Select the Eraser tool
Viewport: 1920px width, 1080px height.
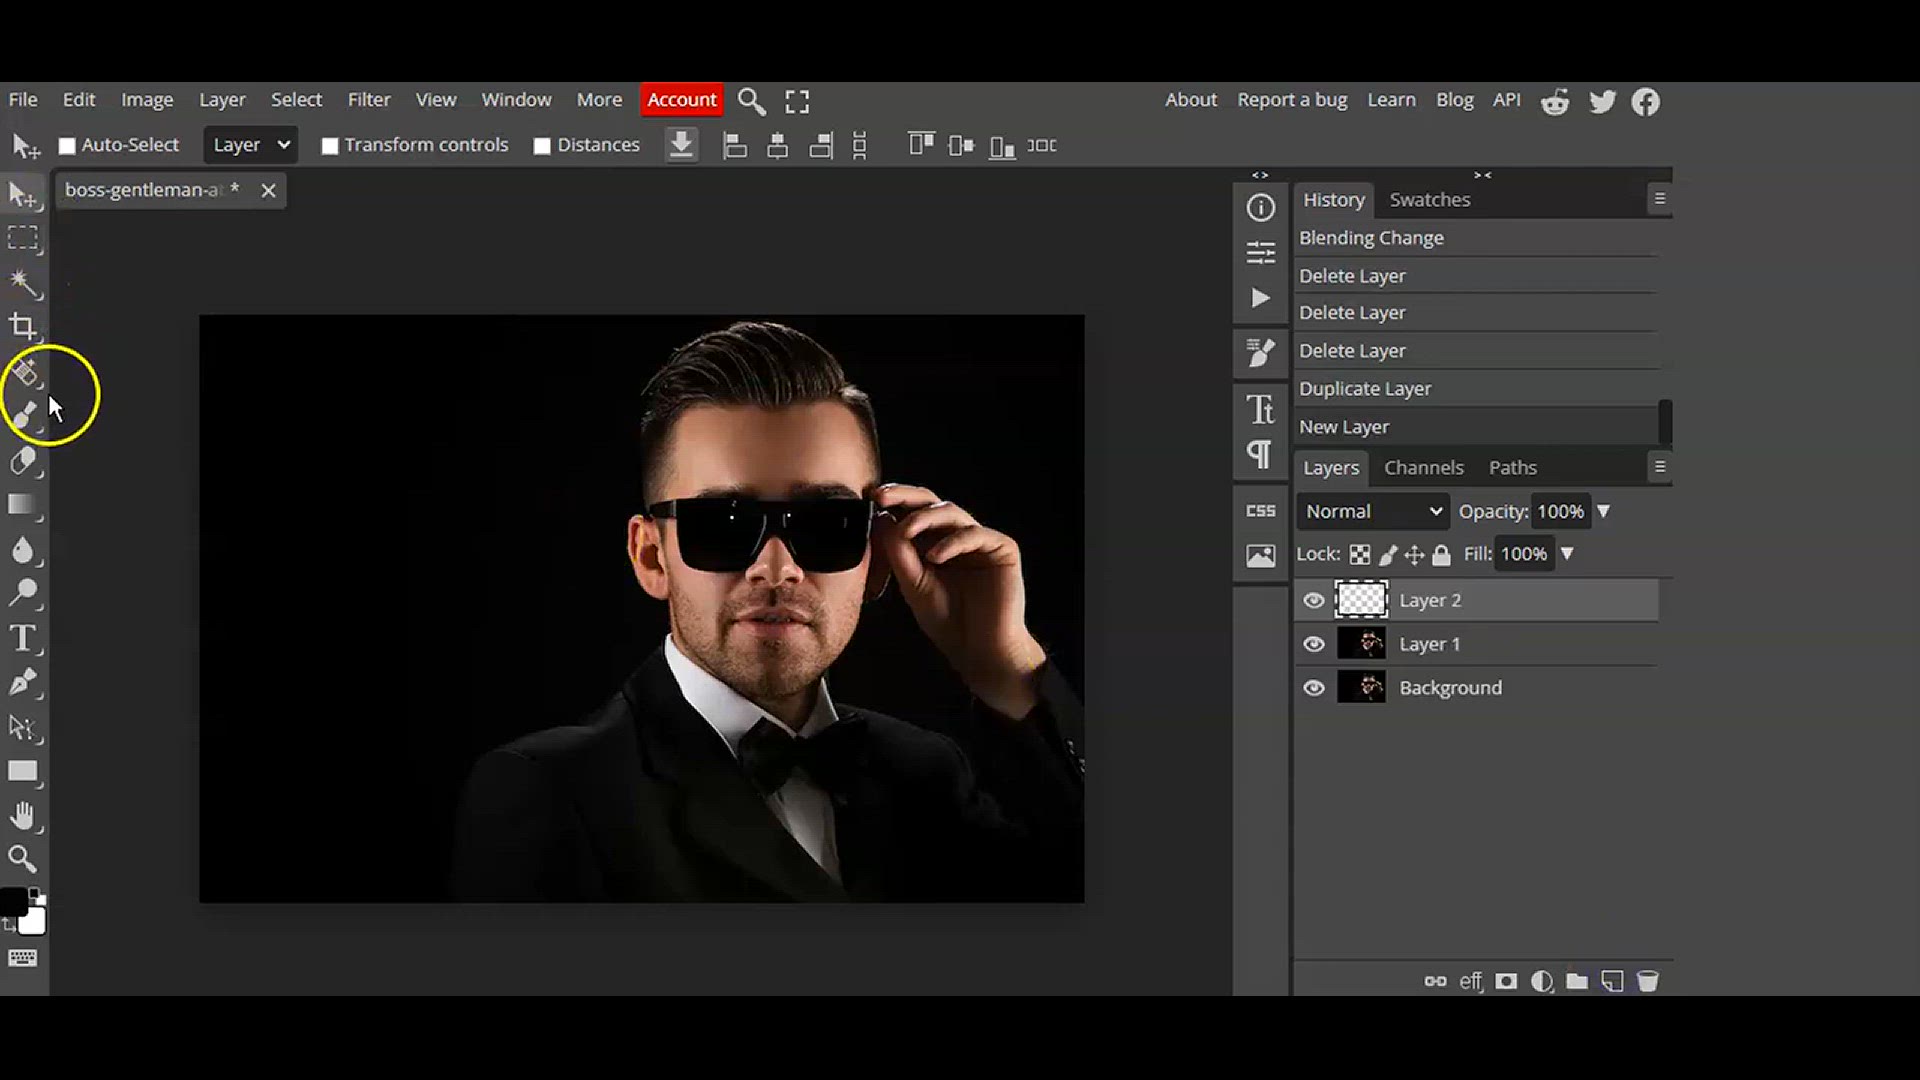[x=23, y=461]
